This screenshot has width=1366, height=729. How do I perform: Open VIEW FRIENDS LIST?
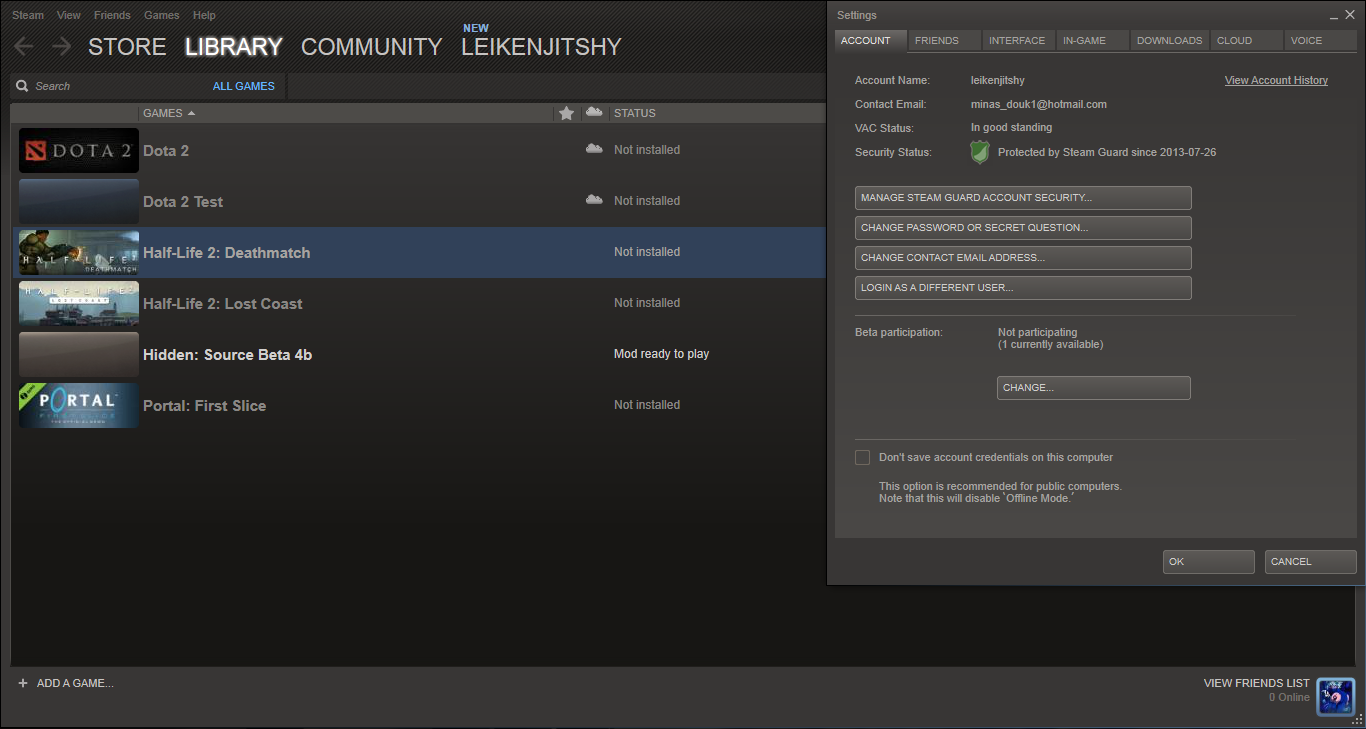(1256, 683)
